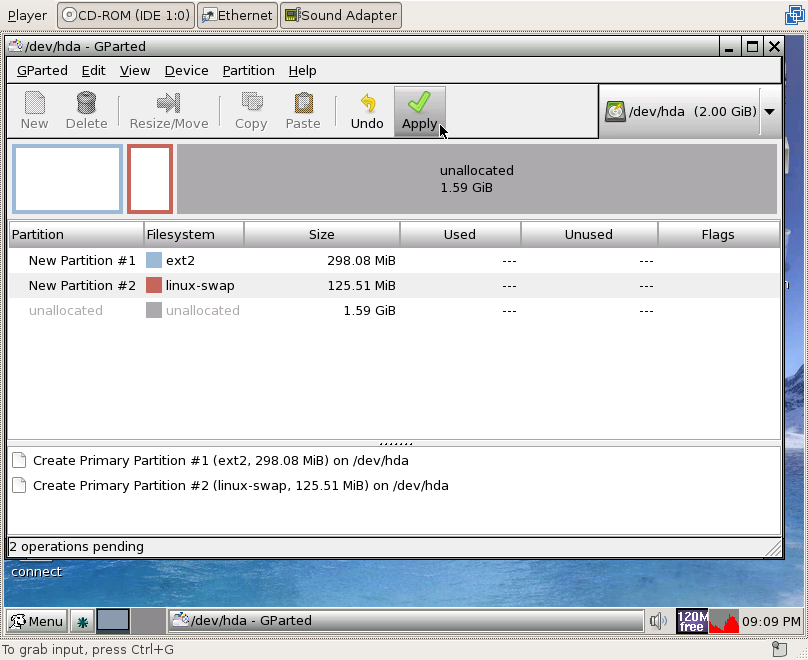Click the 09:09 PM clock

pyautogui.click(x=771, y=621)
